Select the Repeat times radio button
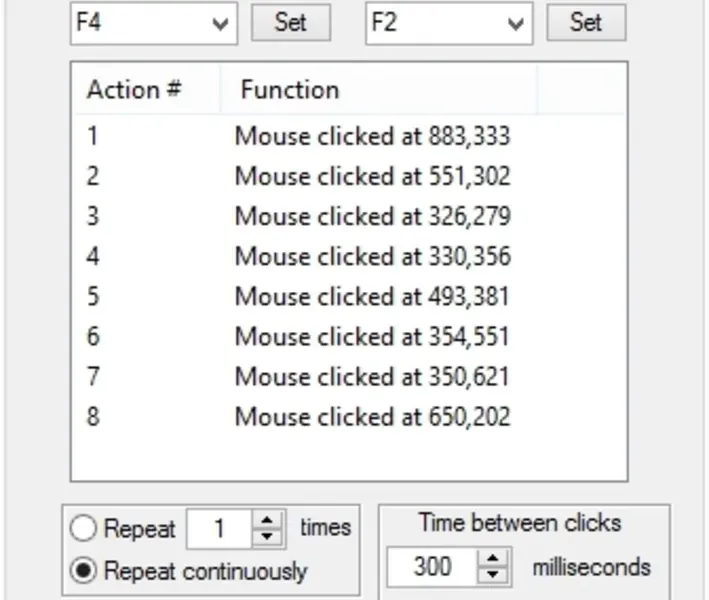 pos(86,528)
